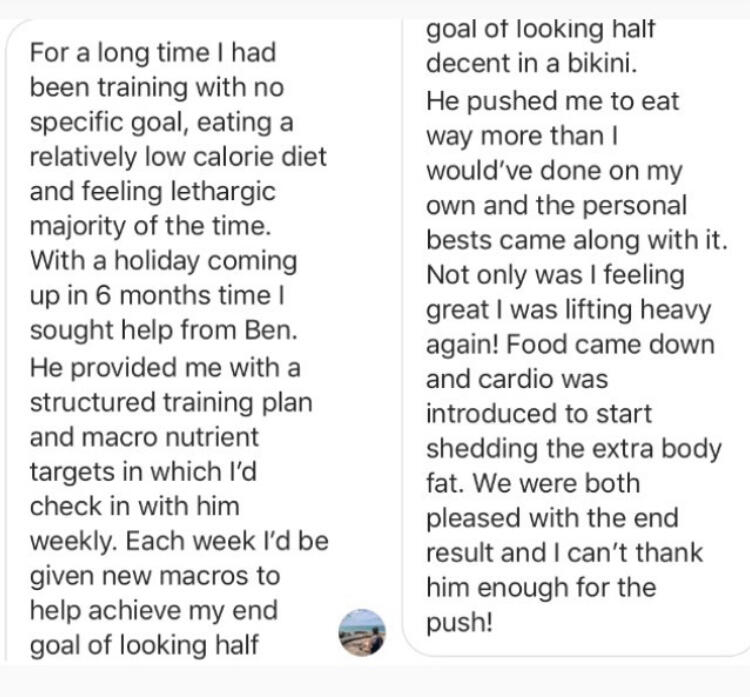Click the phrase 'again! Food came down'
The image size is (750, 697).
(x=570, y=344)
